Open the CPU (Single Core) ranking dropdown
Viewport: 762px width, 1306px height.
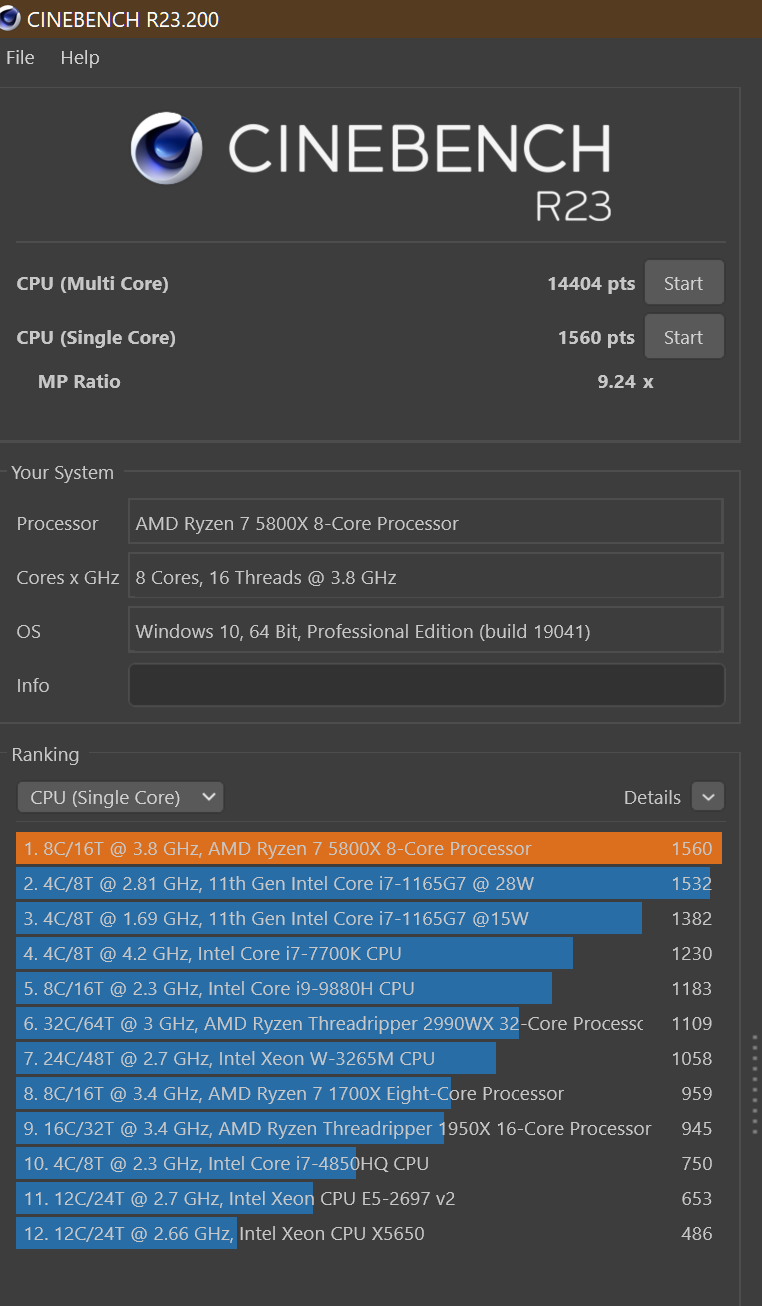pos(120,797)
